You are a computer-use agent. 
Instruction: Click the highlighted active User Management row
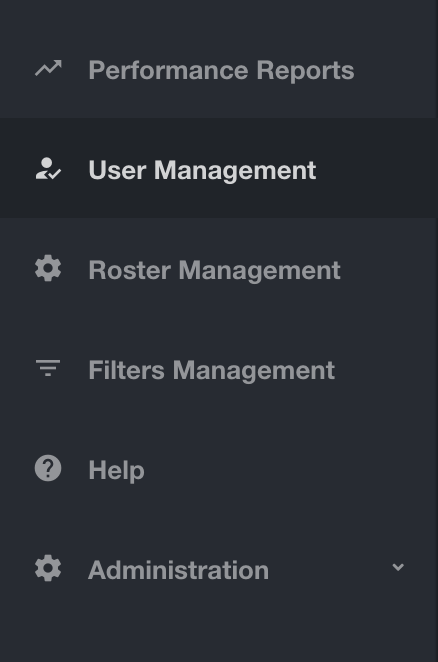click(219, 168)
